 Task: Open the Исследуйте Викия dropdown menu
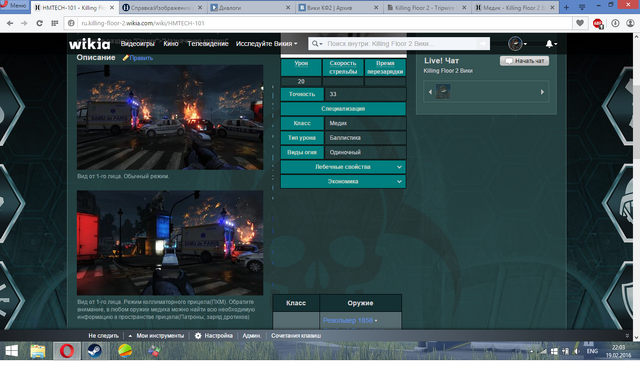tap(267, 44)
